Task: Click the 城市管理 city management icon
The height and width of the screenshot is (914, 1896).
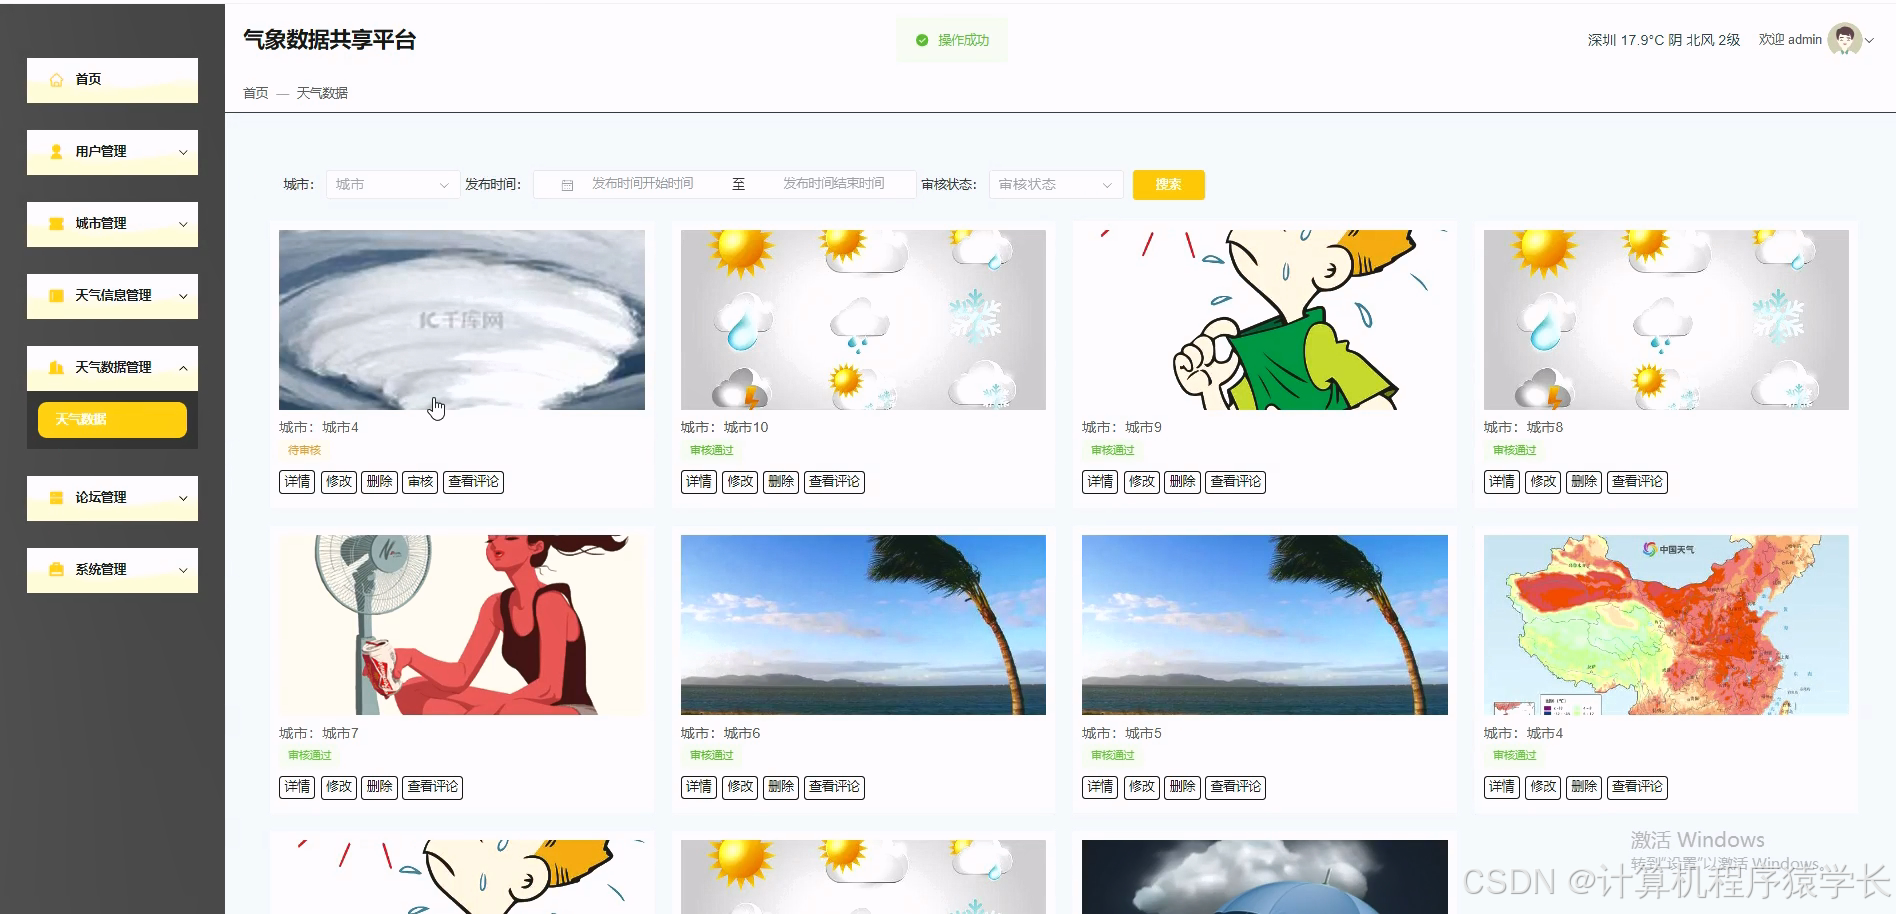Action: [x=56, y=224]
